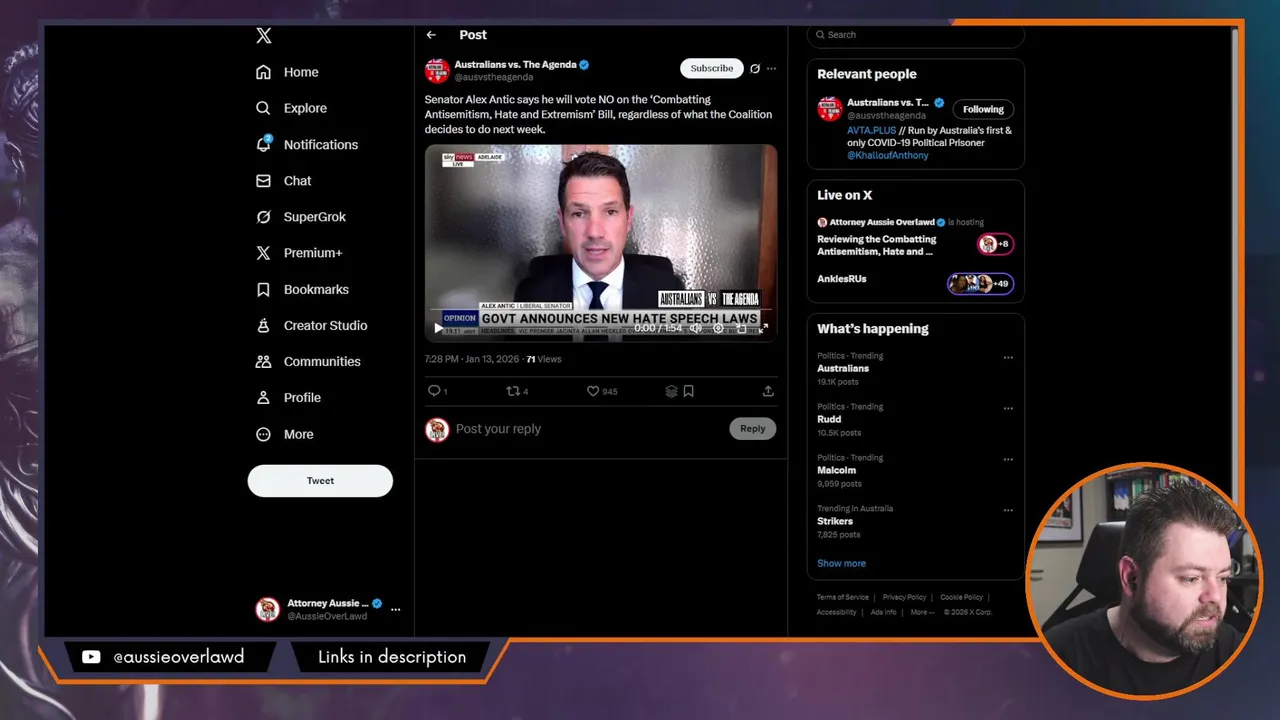This screenshot has width=1280, height=720.
Task: Open the post's more options menu
Action: tap(771, 68)
